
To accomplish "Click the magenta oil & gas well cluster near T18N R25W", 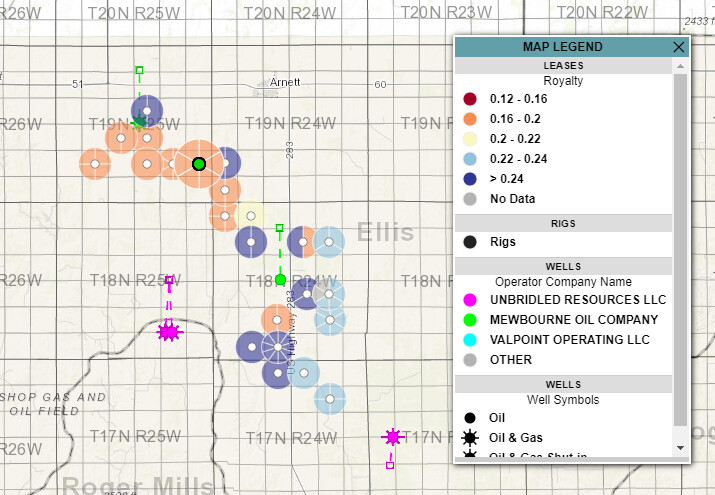I will (x=168, y=332).
